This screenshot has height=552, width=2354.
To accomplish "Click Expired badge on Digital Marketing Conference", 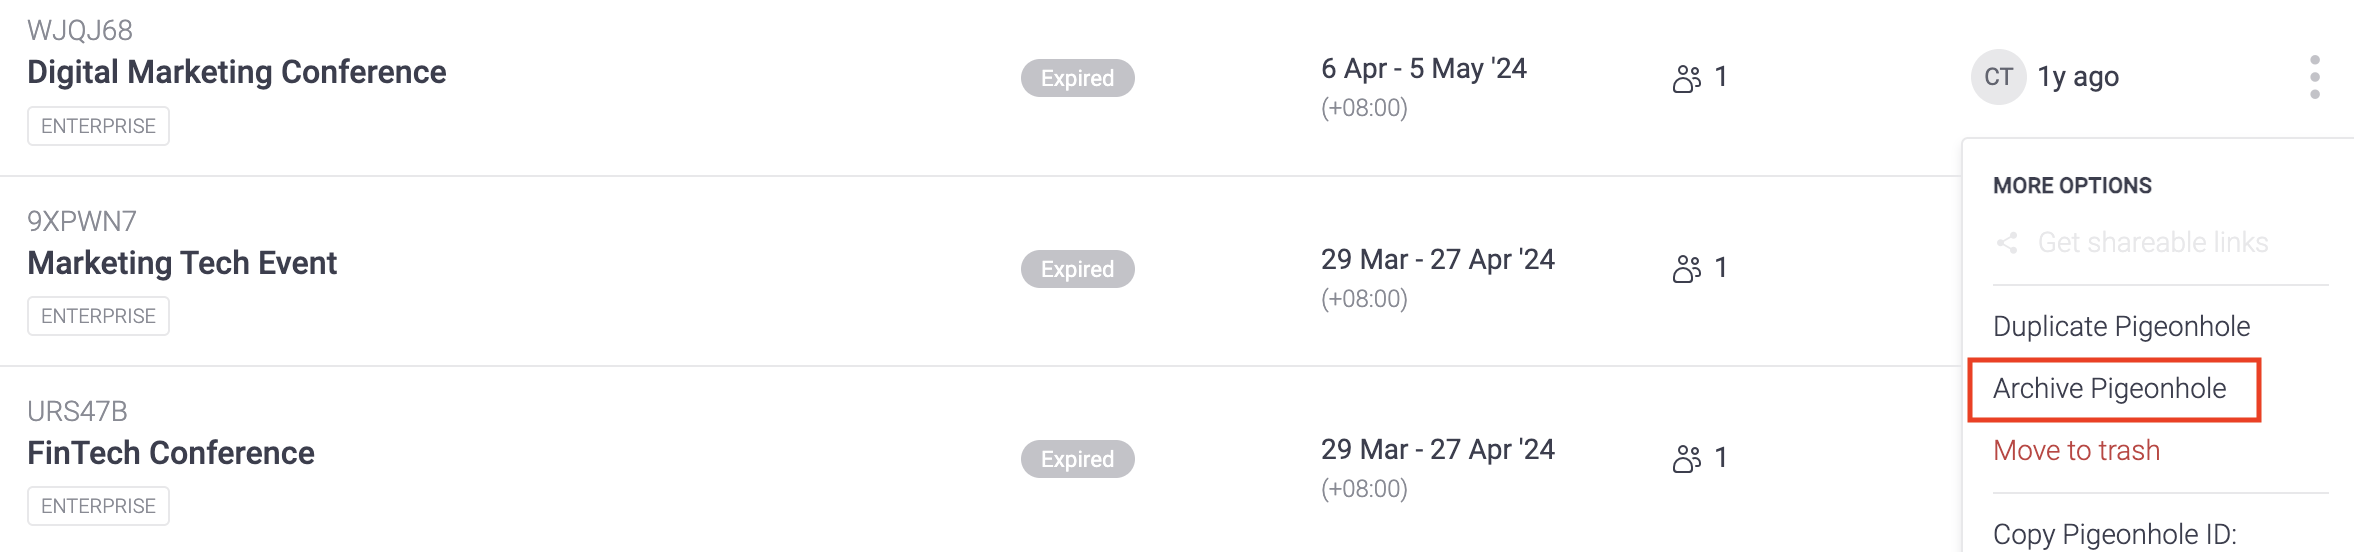I will (1077, 78).
